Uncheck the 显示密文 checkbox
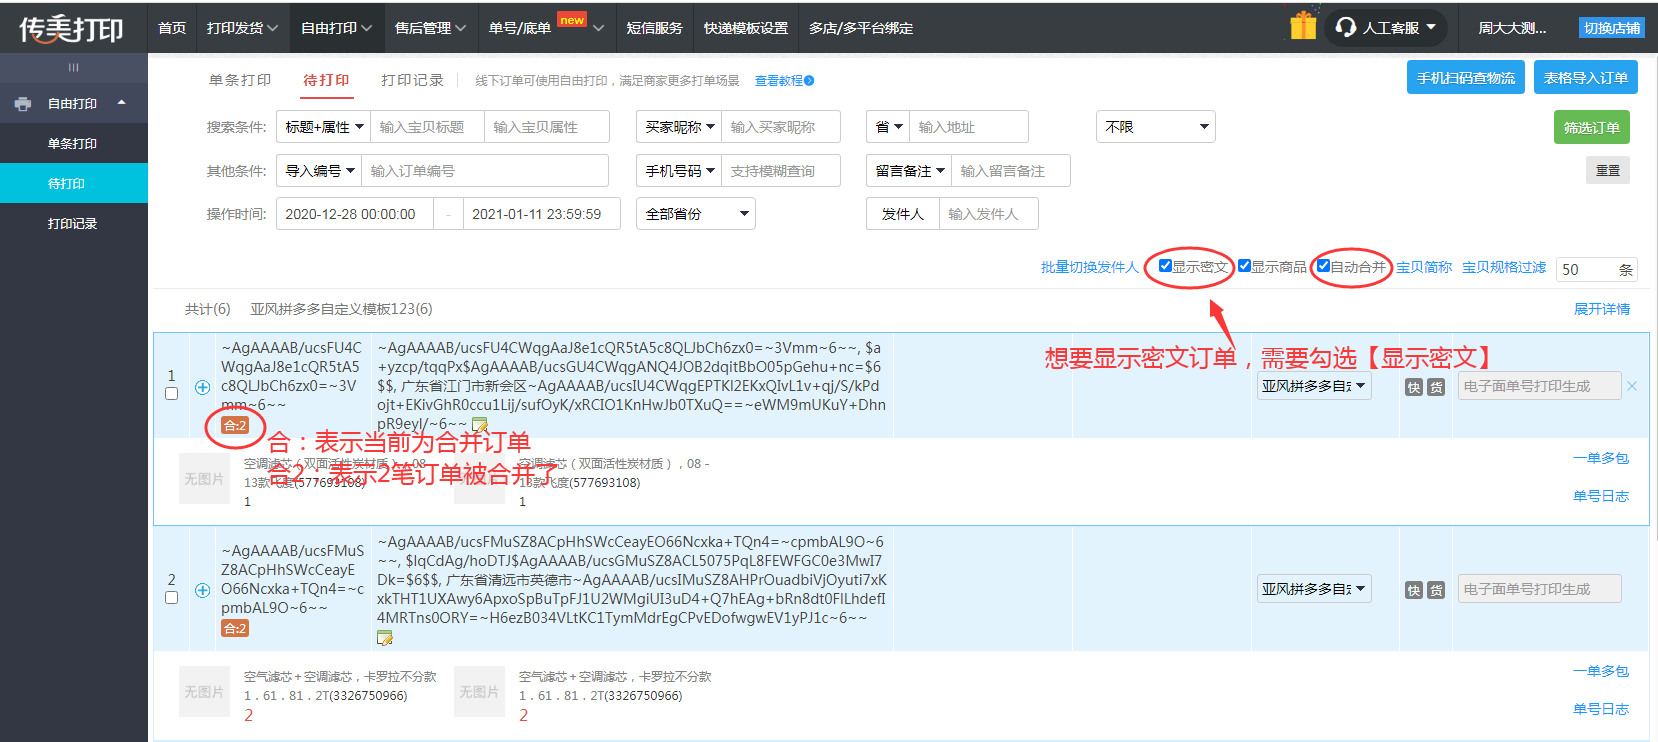This screenshot has width=1658, height=742. pyautogui.click(x=1165, y=266)
